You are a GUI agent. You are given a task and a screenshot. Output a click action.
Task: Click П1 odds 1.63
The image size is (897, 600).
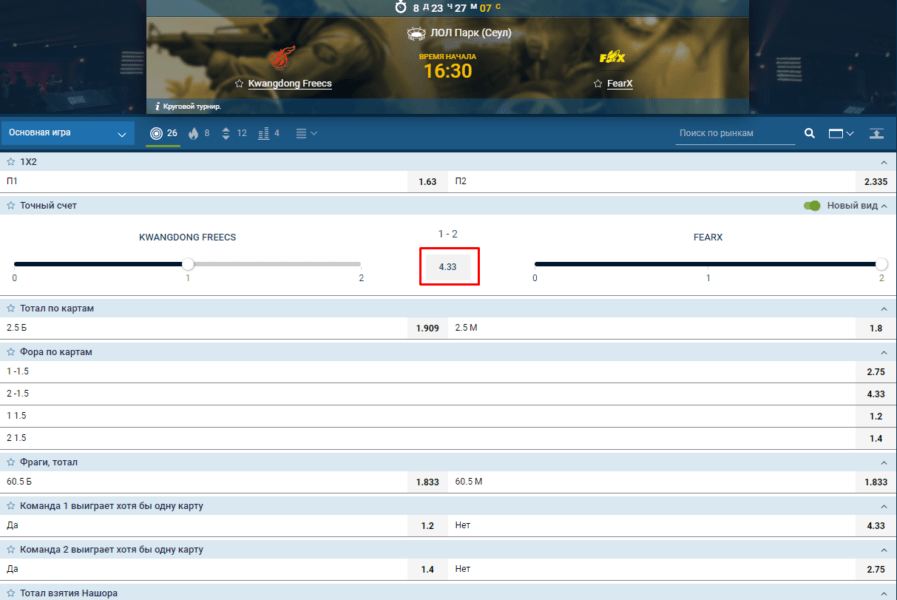coord(427,182)
